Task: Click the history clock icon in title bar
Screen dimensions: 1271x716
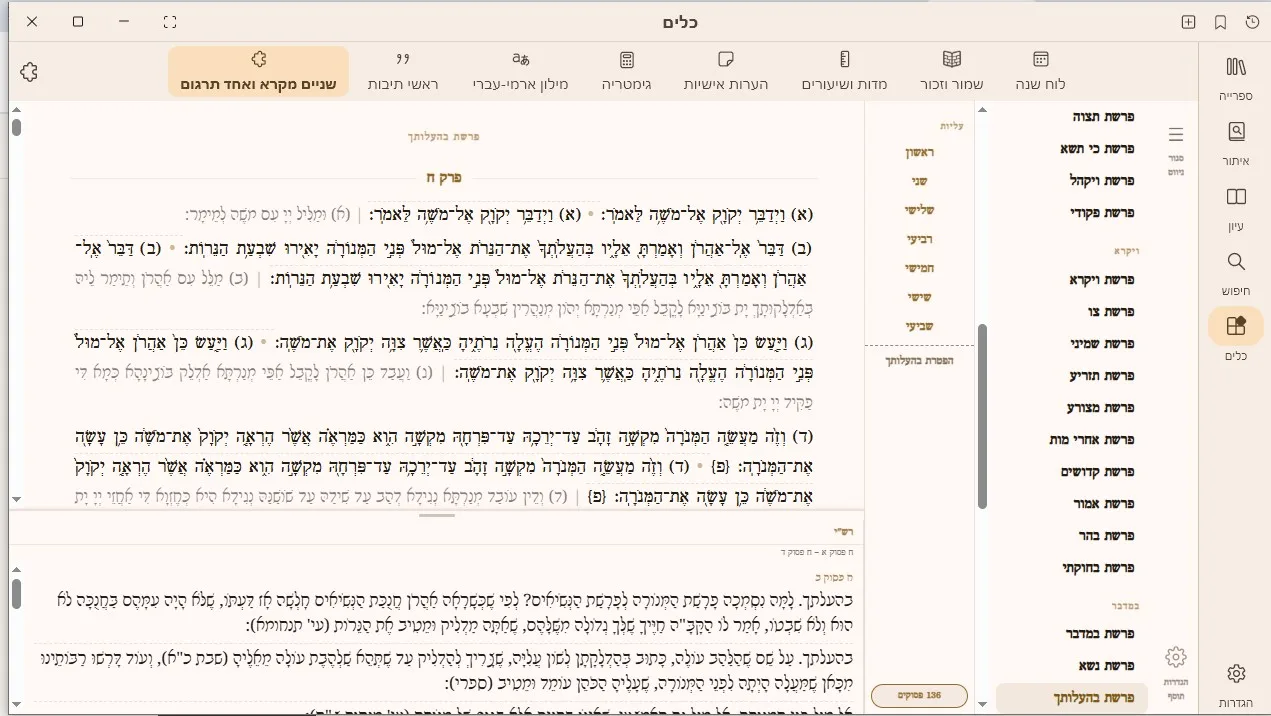Action: [x=1252, y=22]
